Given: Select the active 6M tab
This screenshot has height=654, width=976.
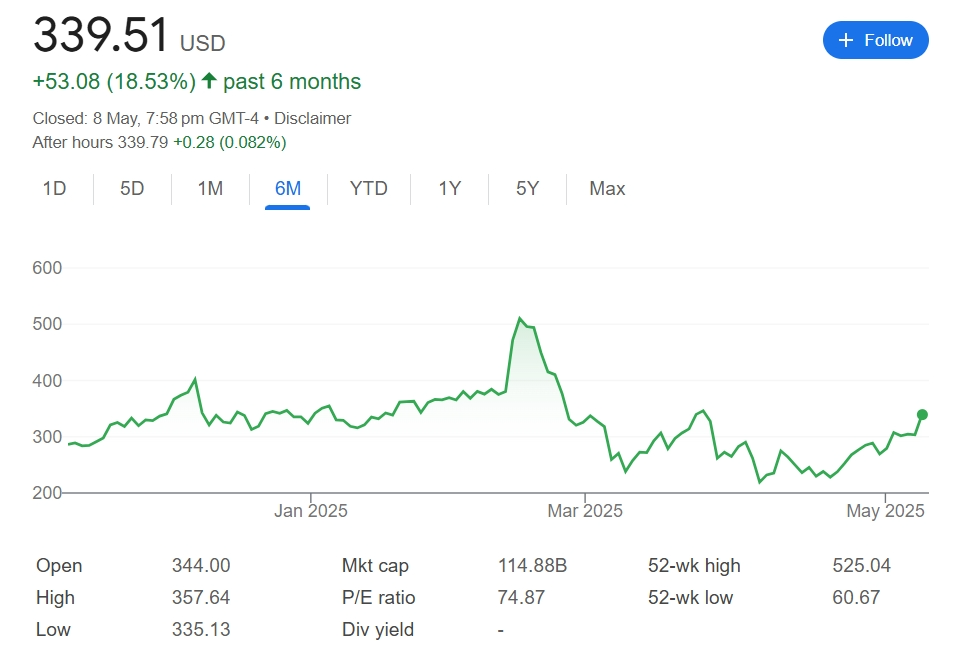Looking at the screenshot, I should 288,189.
